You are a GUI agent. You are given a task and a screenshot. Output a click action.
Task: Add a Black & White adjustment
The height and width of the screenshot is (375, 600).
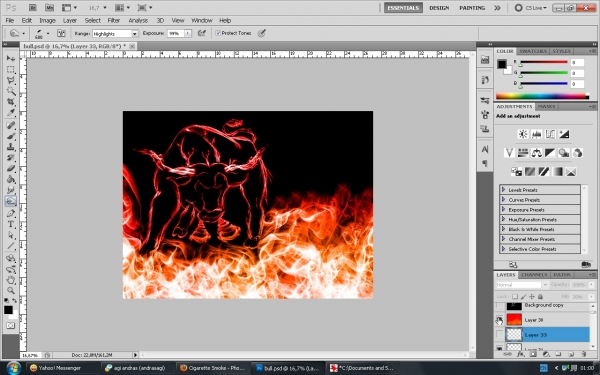(x=550, y=153)
